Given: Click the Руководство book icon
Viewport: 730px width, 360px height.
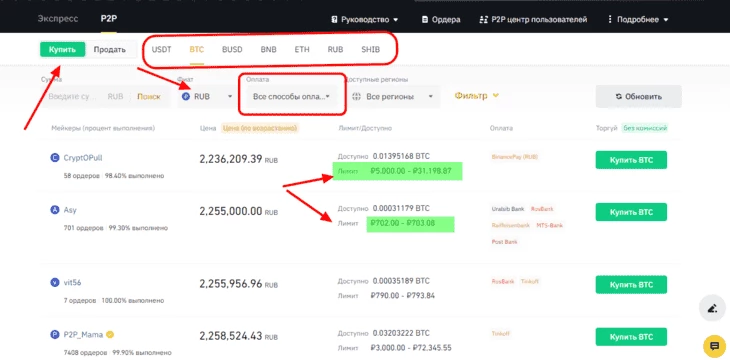Looking at the screenshot, I should pyautogui.click(x=334, y=20).
